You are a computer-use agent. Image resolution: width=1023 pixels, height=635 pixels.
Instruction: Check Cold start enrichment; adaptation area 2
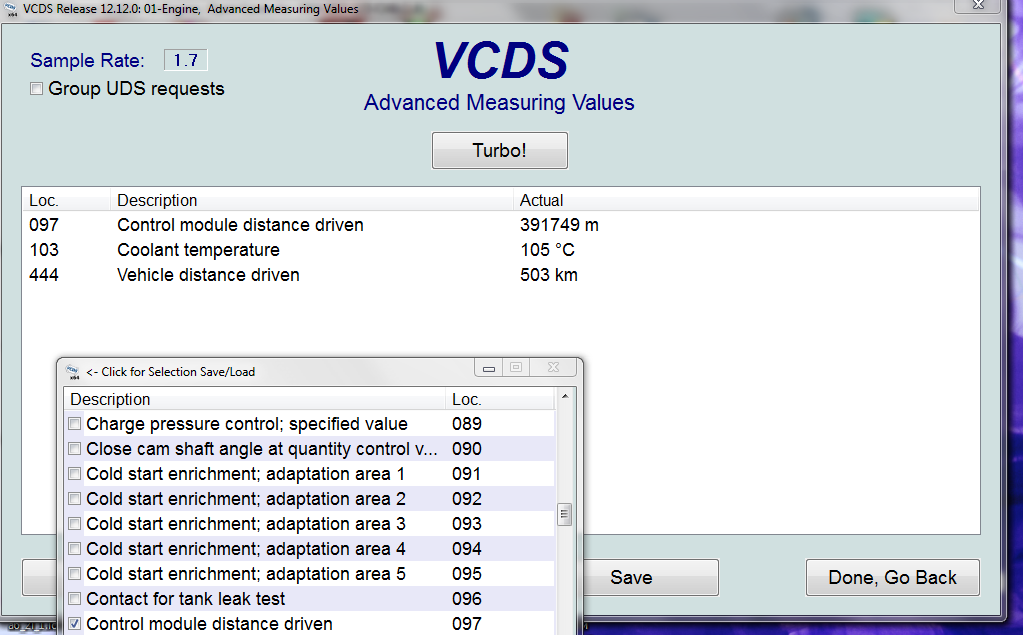click(x=74, y=499)
